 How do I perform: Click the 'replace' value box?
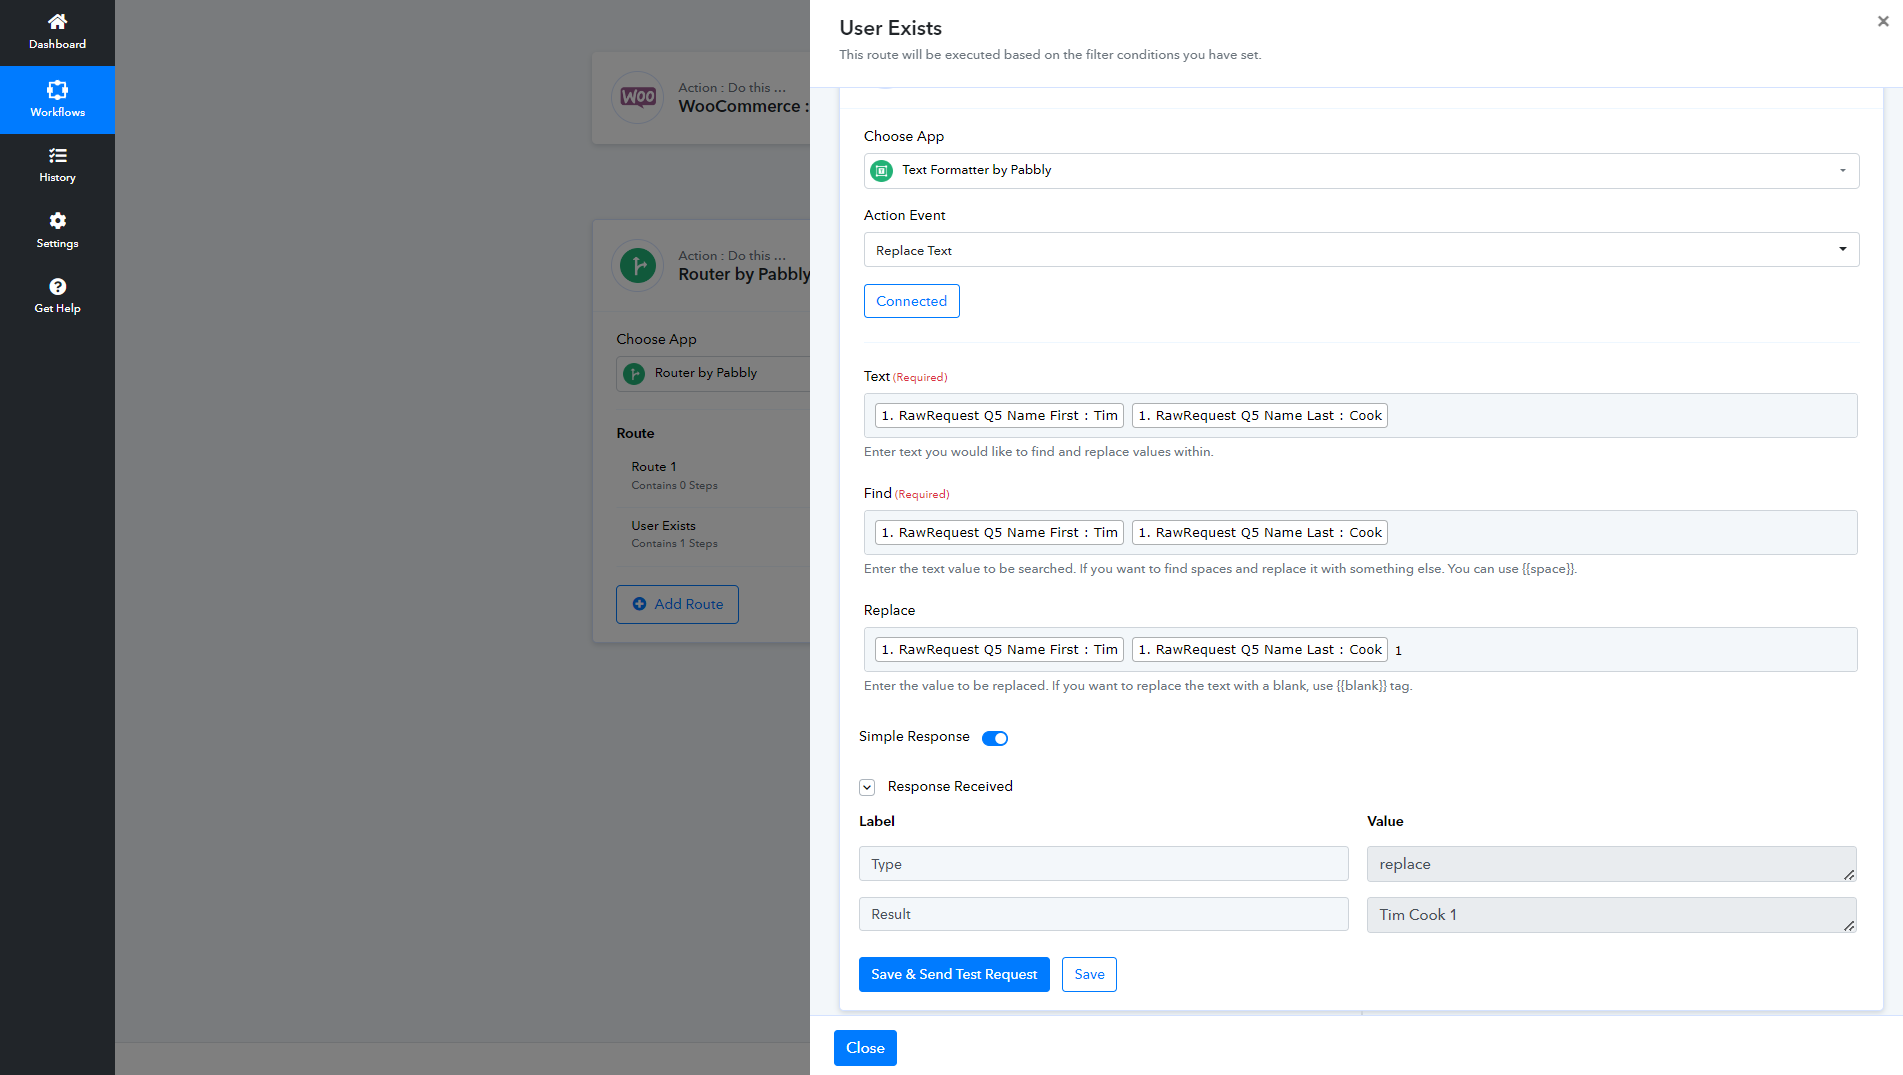1611,864
